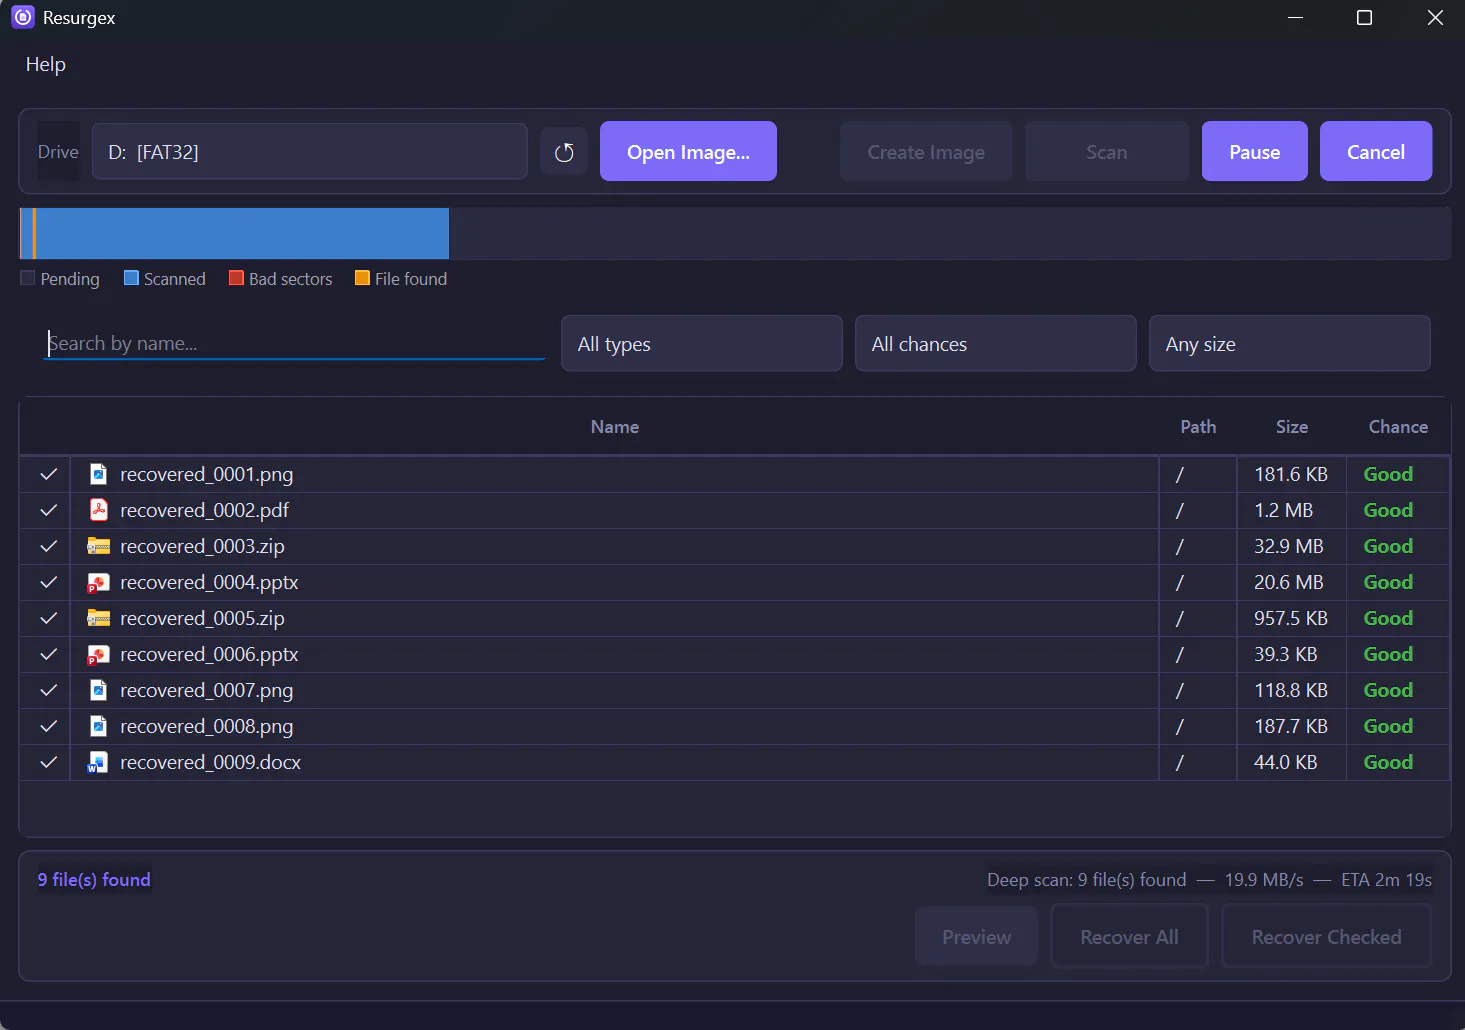This screenshot has height=1030, width=1465.
Task: Click the recovered_0004.pptx file name
Action: pos(209,582)
